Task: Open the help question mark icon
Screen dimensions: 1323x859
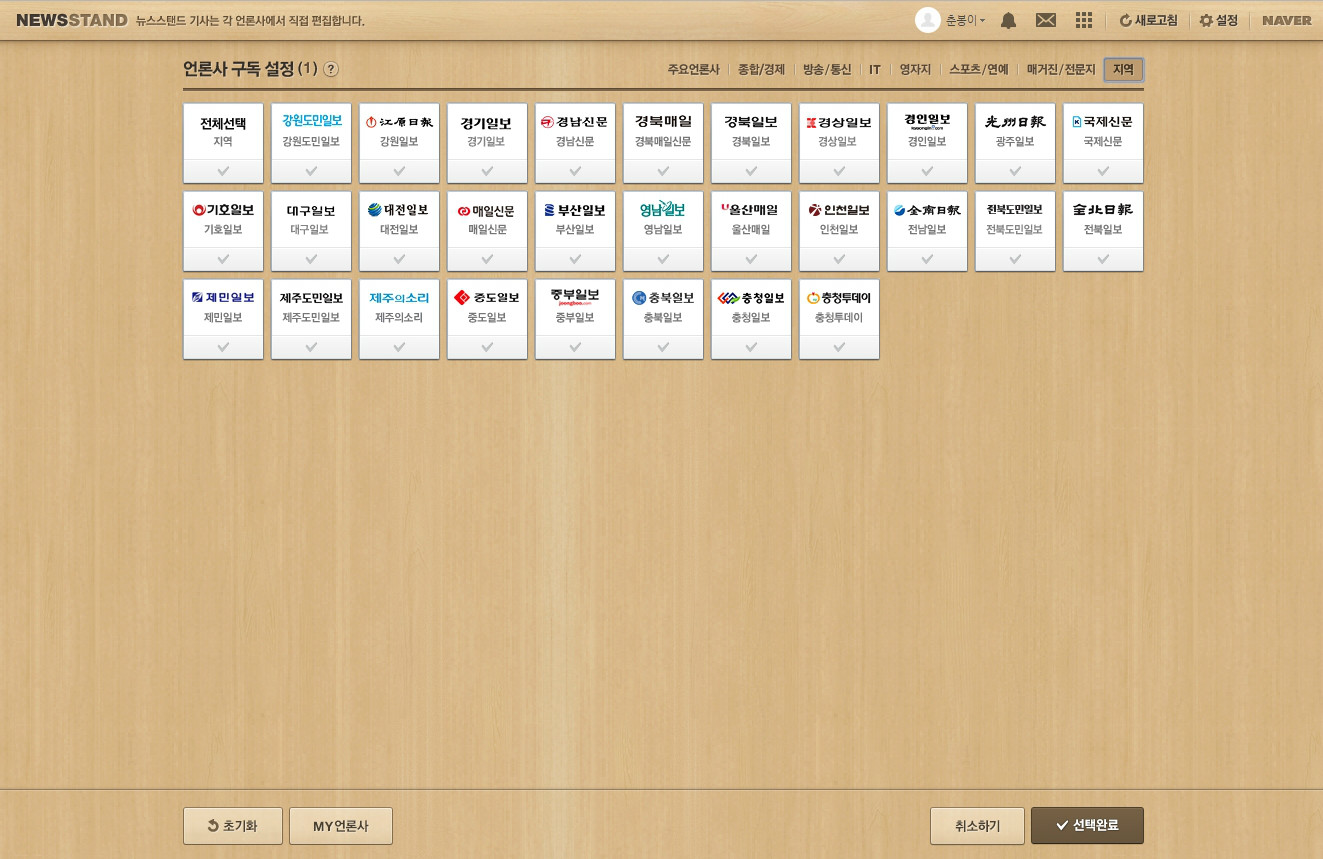Action: click(x=331, y=69)
